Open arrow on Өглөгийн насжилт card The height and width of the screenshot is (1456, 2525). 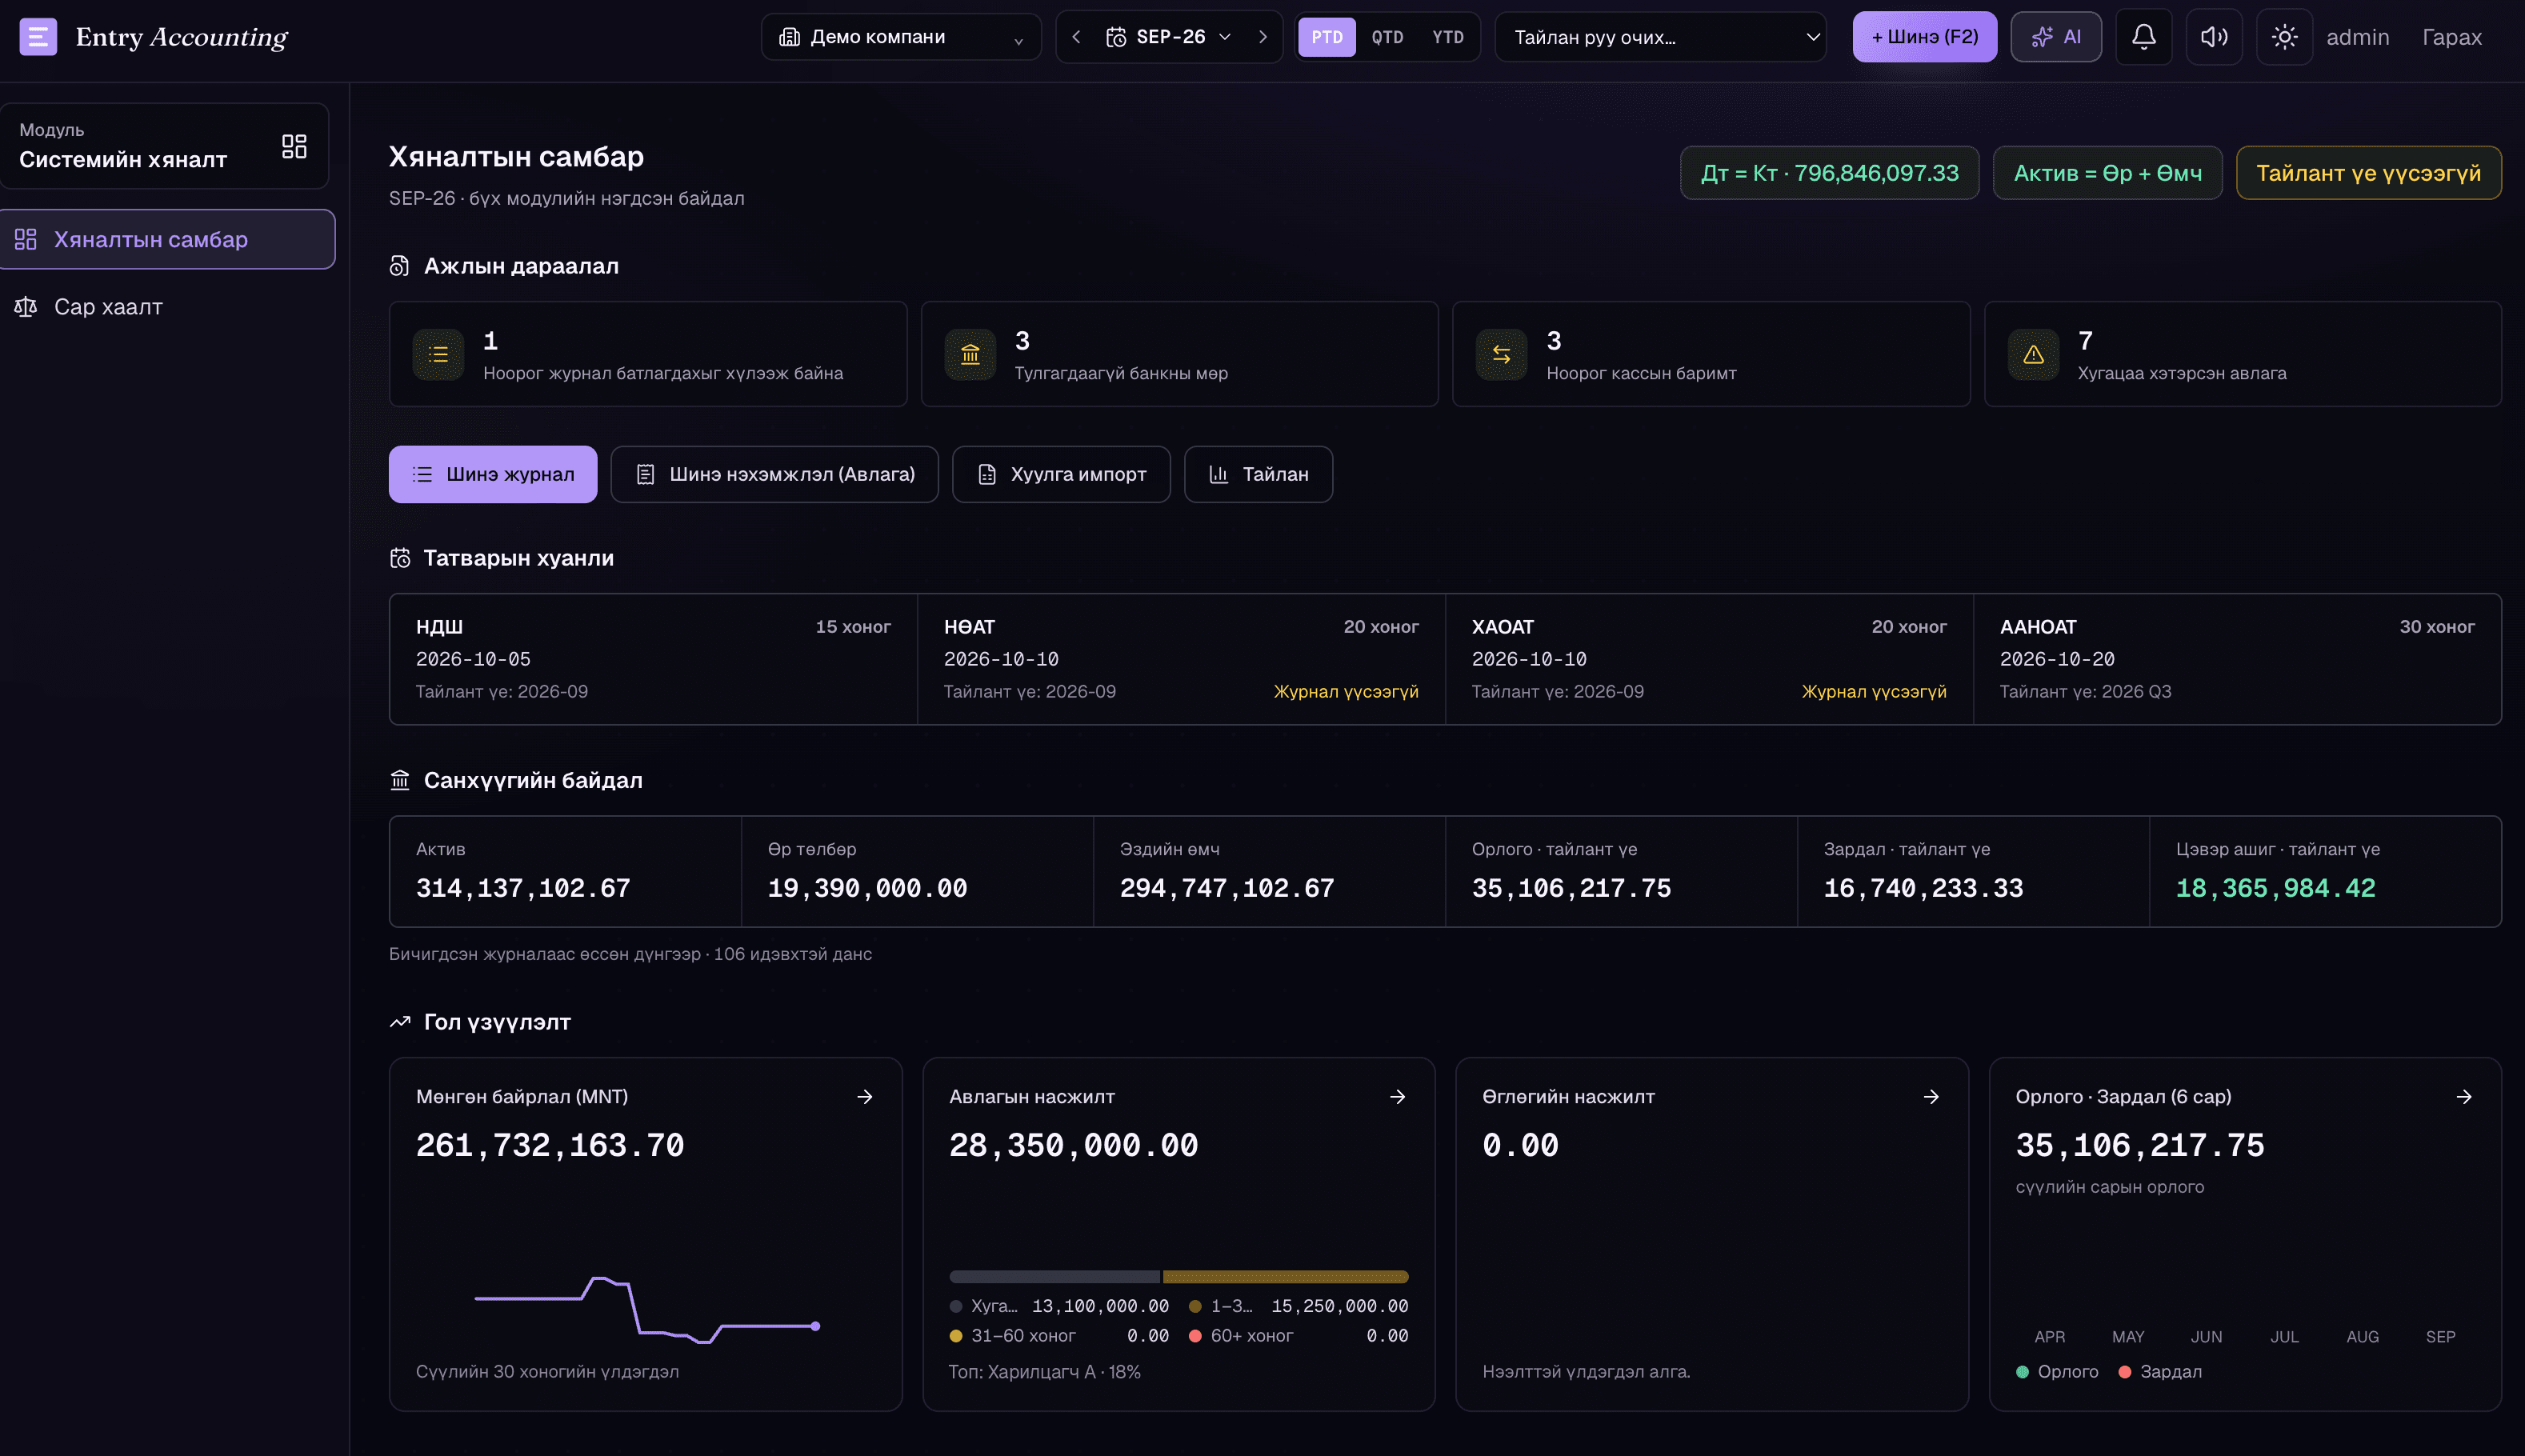1931,1097
